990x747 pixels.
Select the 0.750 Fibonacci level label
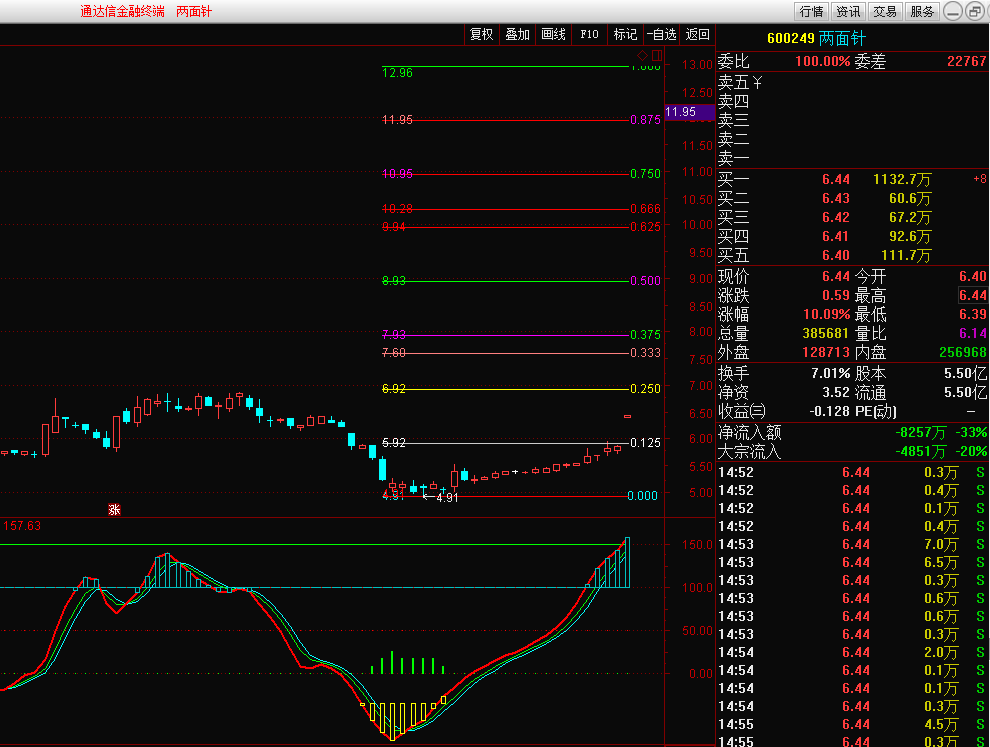coord(645,174)
